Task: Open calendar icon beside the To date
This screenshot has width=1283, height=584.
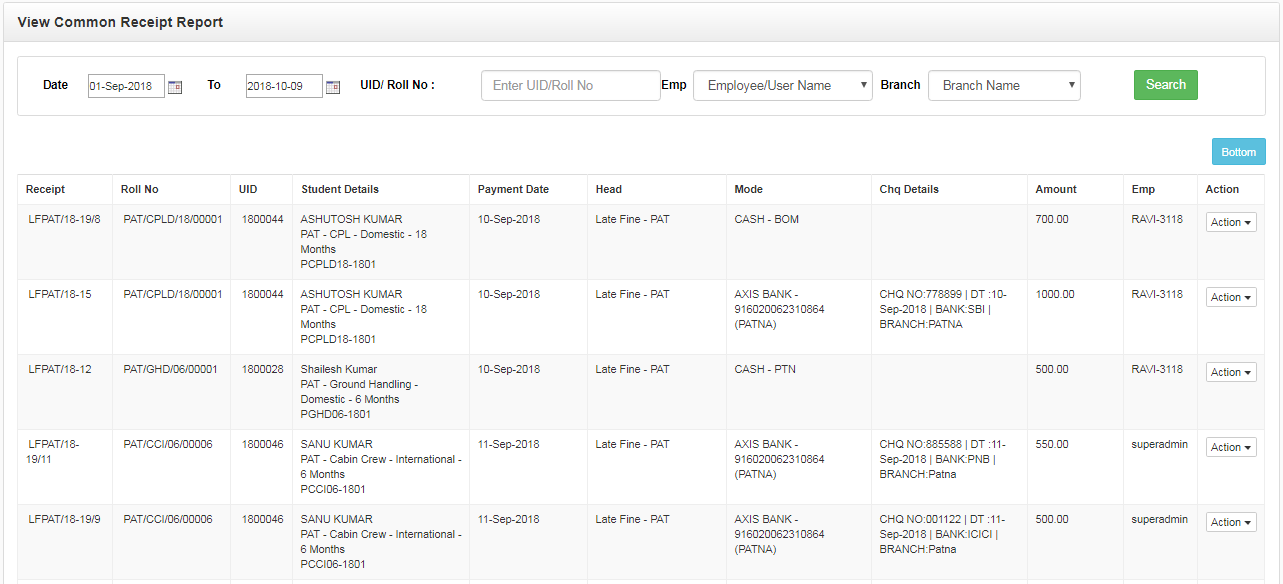Action: 333,87
